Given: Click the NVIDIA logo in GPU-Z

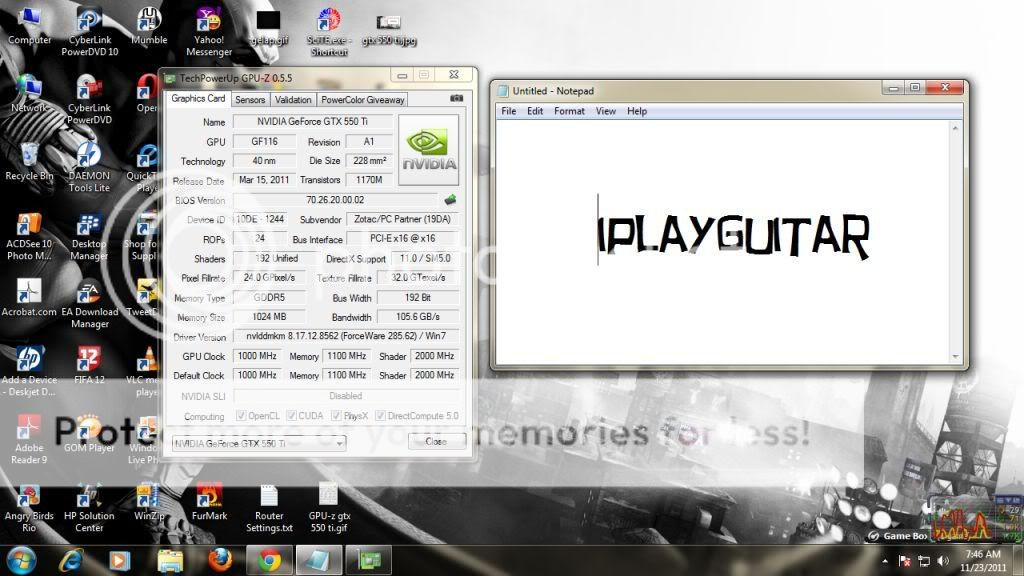Looking at the screenshot, I should pos(428,150).
